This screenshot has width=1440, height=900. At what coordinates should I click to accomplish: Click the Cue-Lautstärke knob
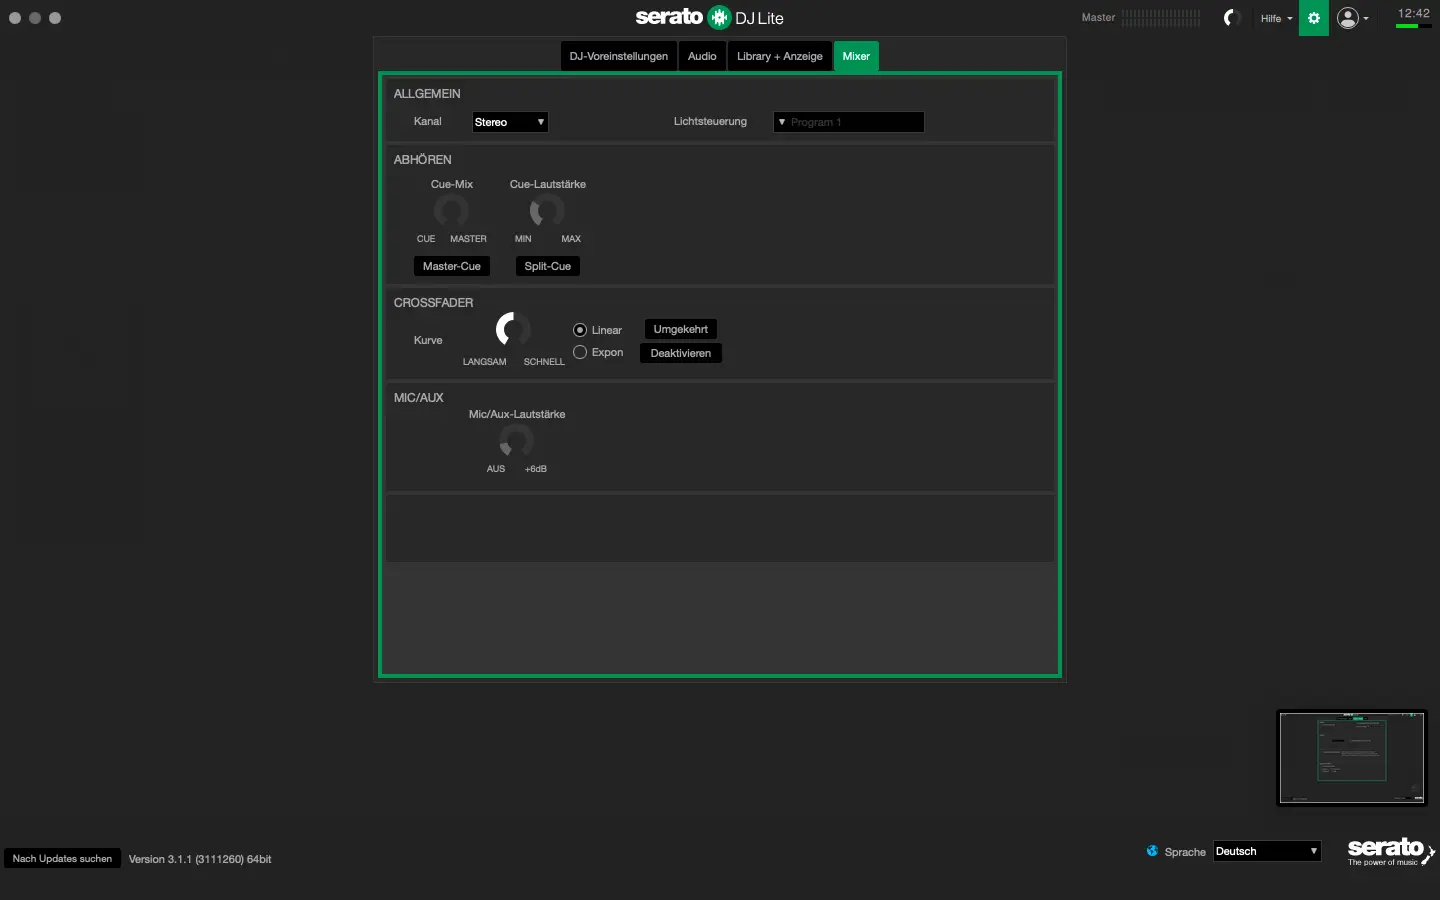[x=547, y=211]
